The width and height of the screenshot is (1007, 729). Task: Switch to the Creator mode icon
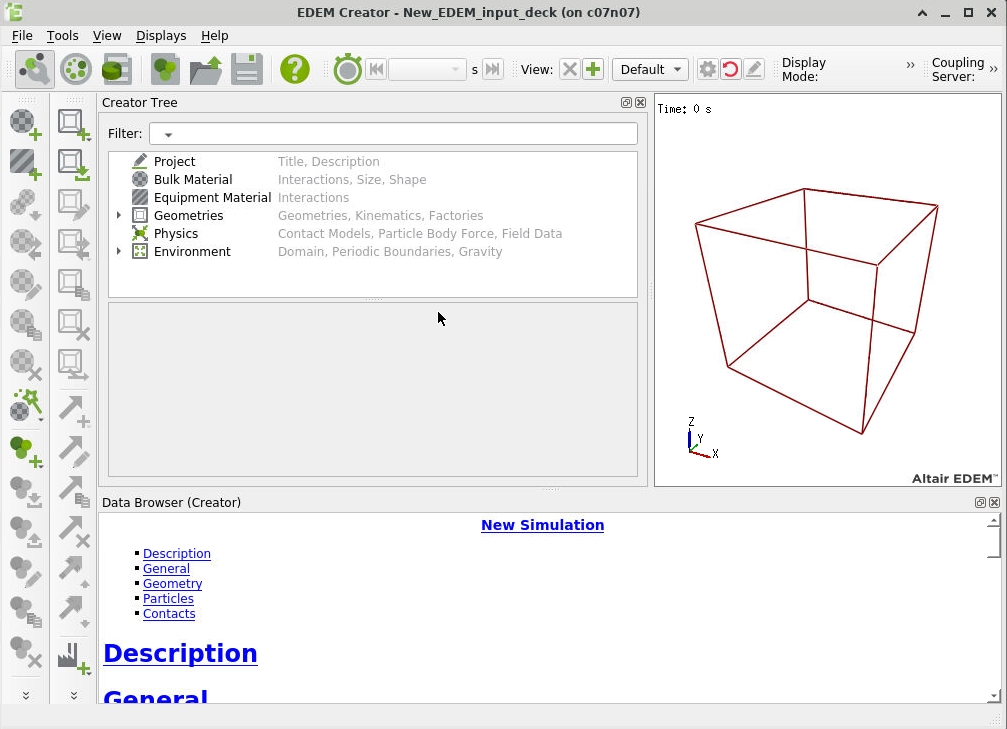34,69
